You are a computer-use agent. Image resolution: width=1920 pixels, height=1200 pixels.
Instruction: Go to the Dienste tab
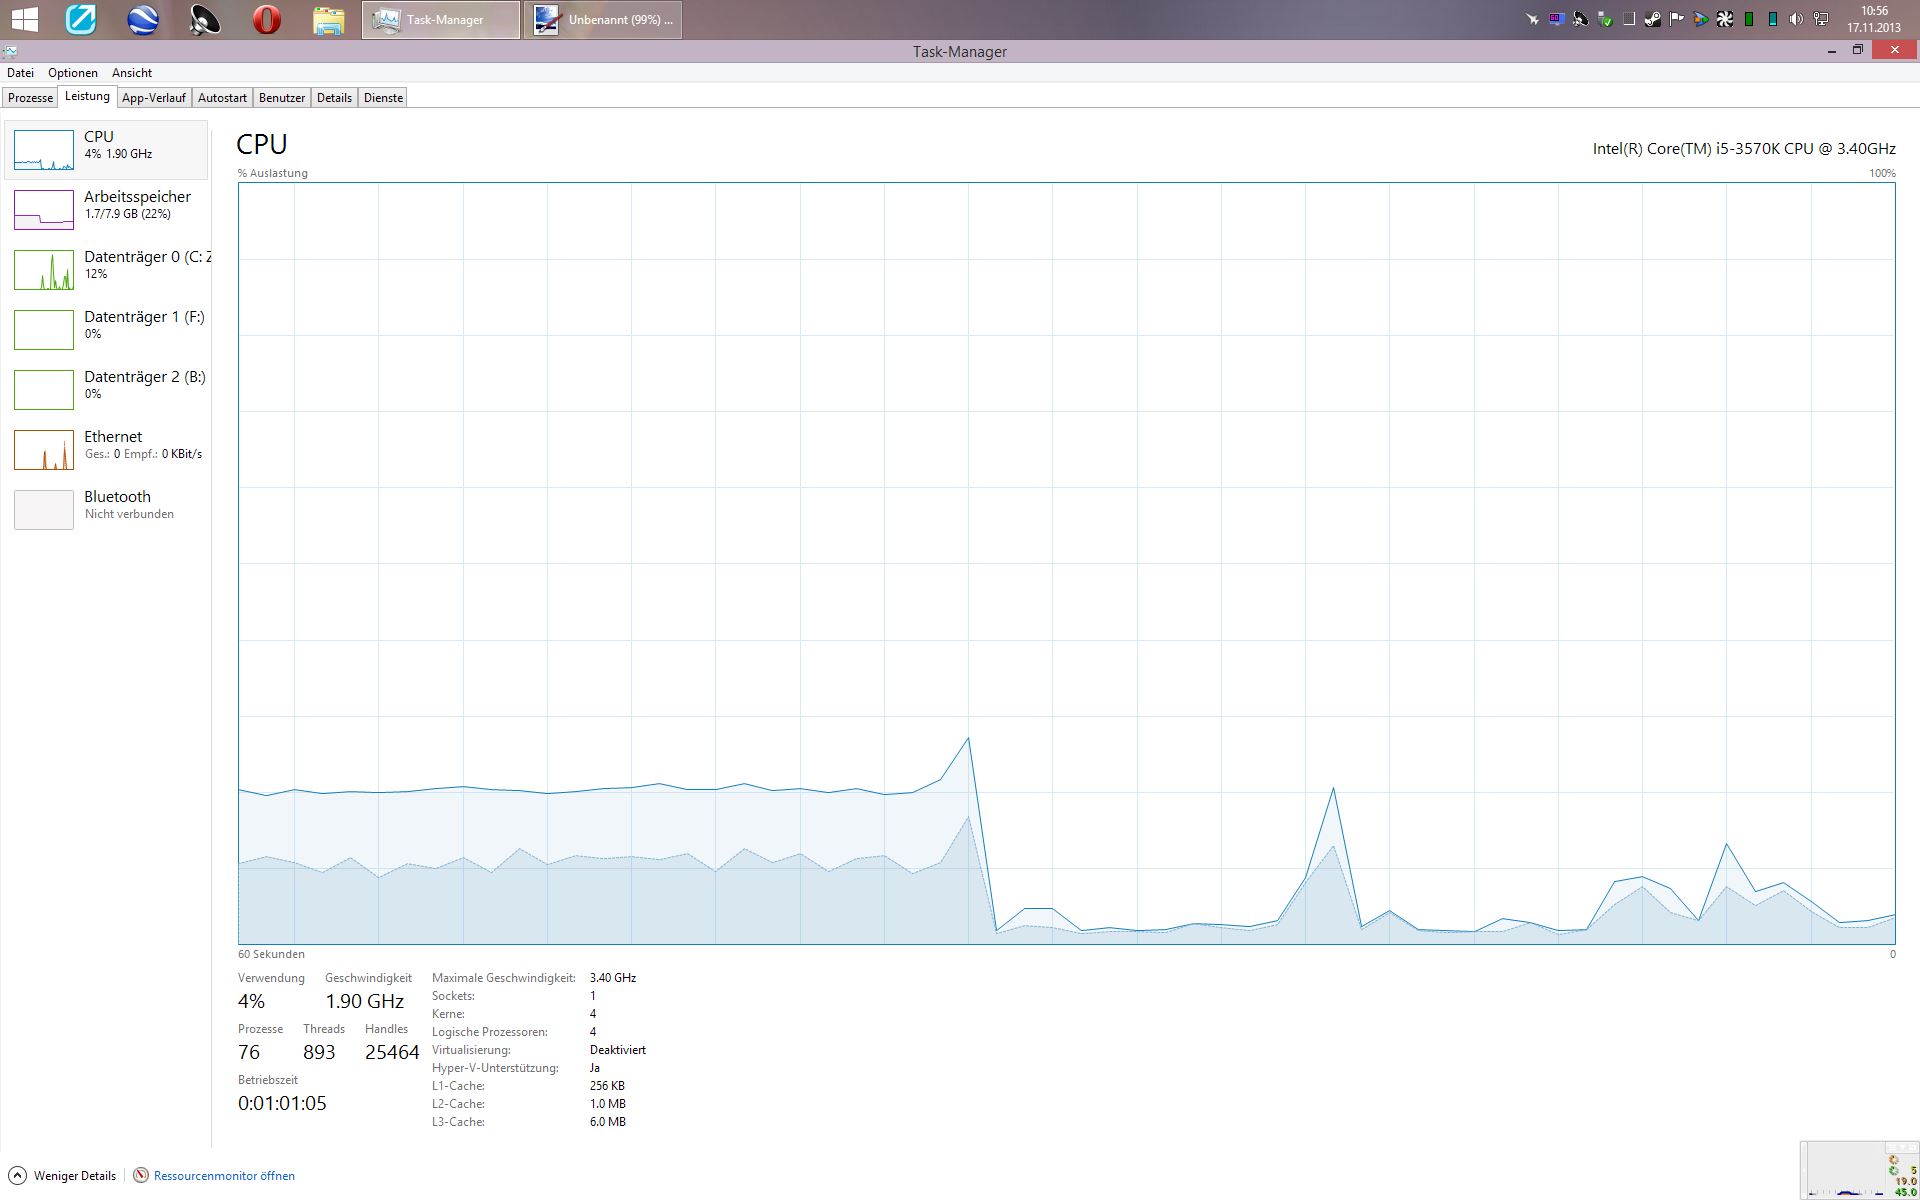tap(383, 98)
